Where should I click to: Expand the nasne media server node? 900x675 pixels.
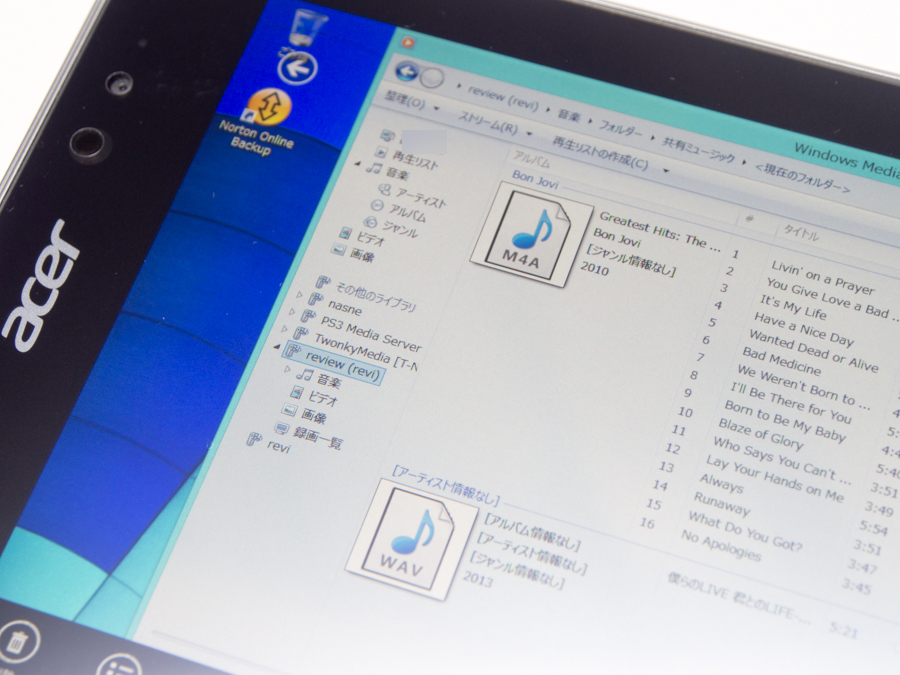point(299,295)
